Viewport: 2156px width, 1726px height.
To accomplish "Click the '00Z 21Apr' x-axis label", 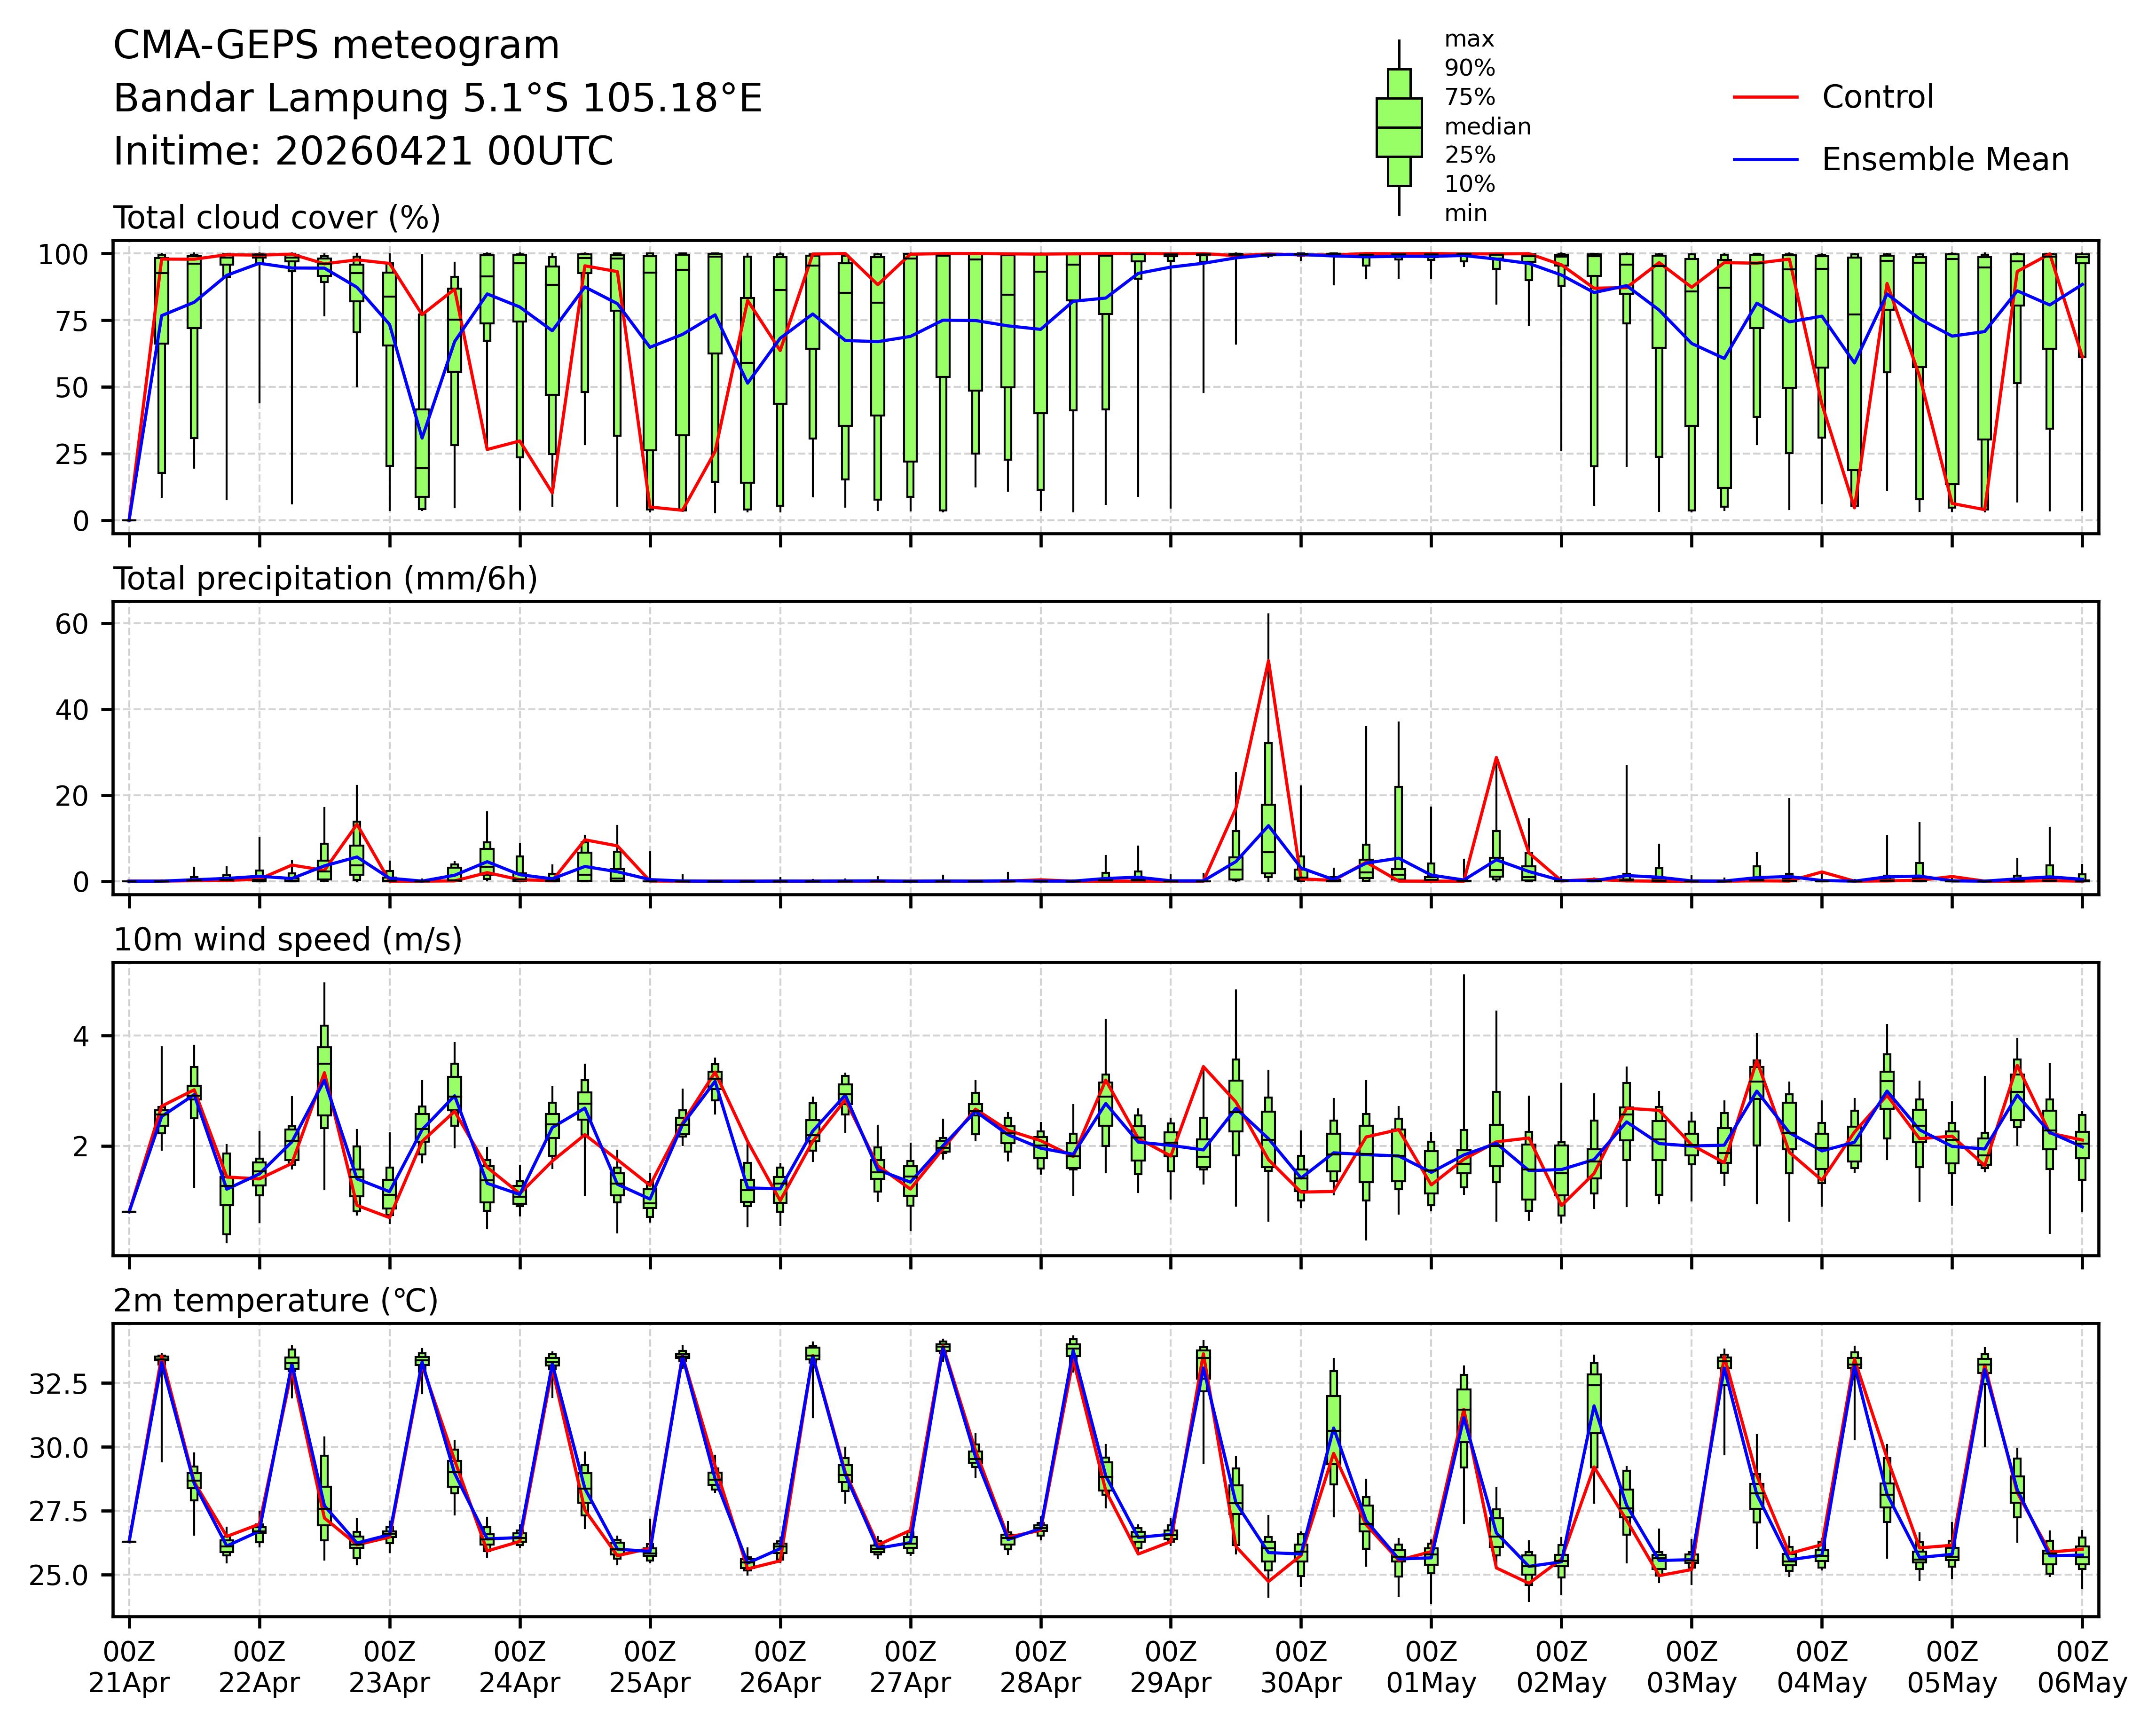I will pos(129,1666).
